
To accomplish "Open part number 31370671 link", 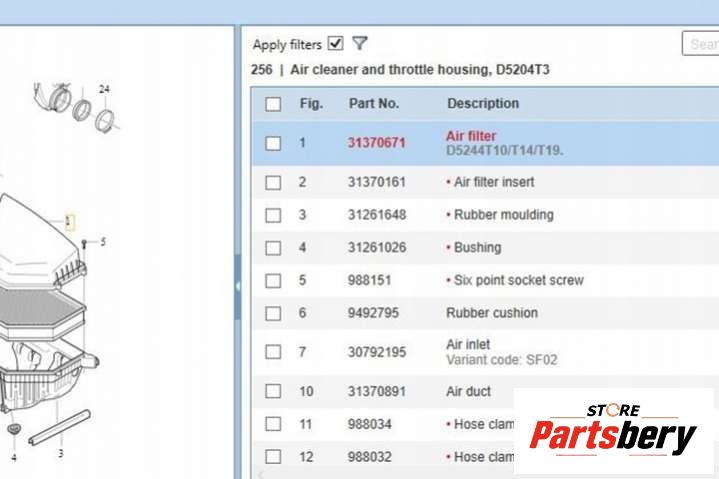I will (376, 143).
